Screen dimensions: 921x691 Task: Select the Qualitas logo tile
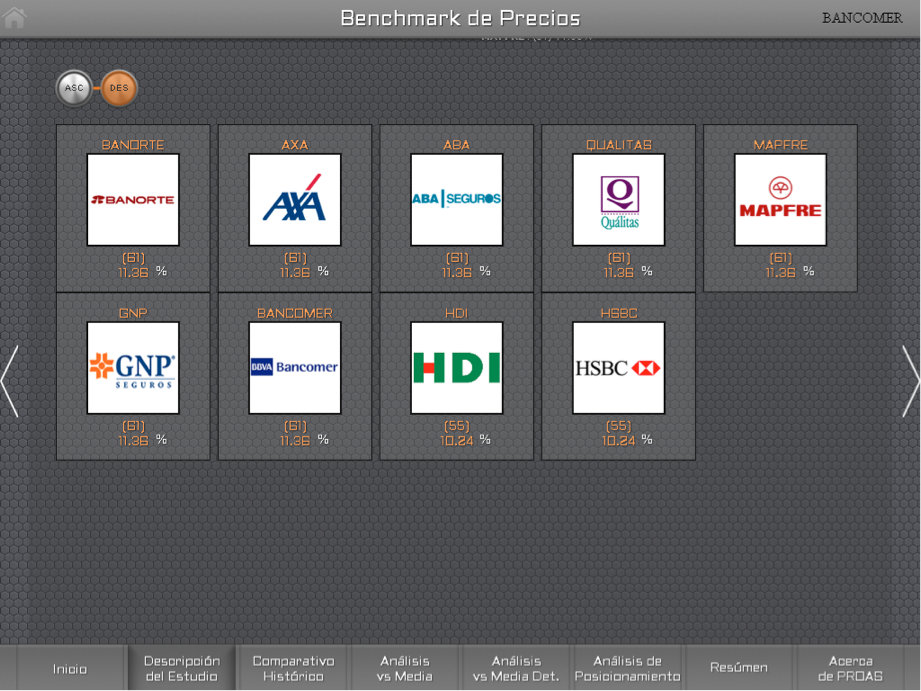click(x=618, y=200)
